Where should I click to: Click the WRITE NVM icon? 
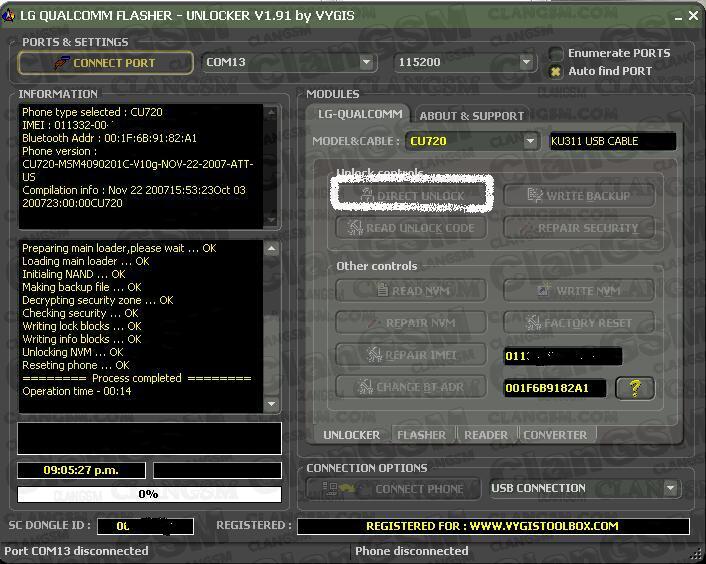tap(544, 290)
